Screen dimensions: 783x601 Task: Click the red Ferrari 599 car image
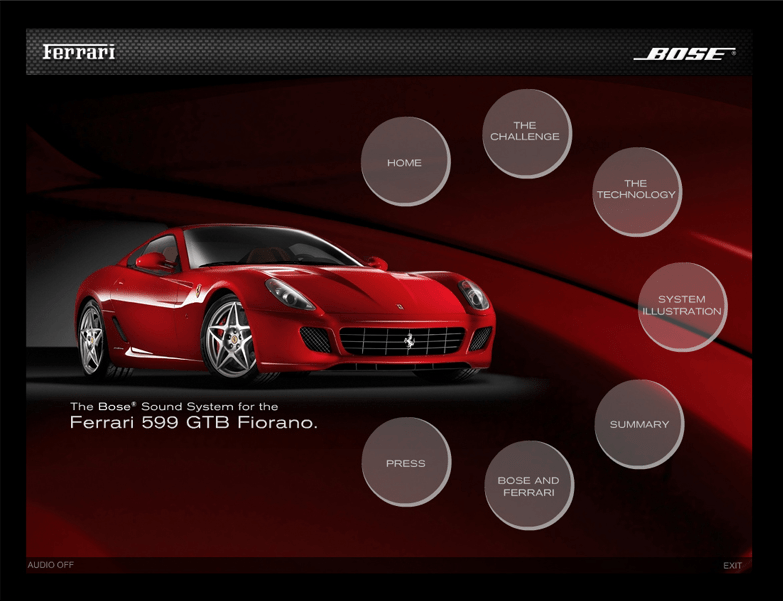click(x=285, y=303)
